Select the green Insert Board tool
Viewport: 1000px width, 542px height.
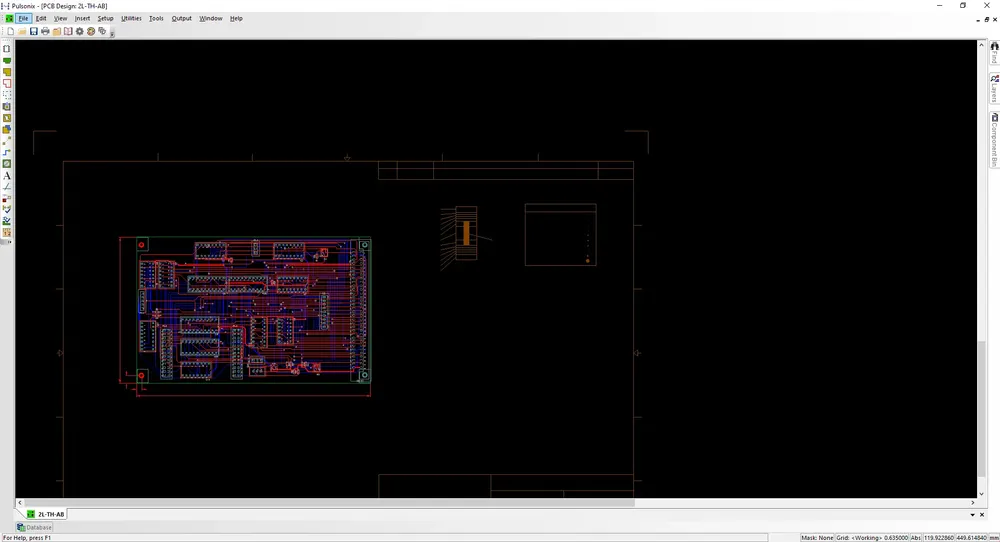point(7,61)
